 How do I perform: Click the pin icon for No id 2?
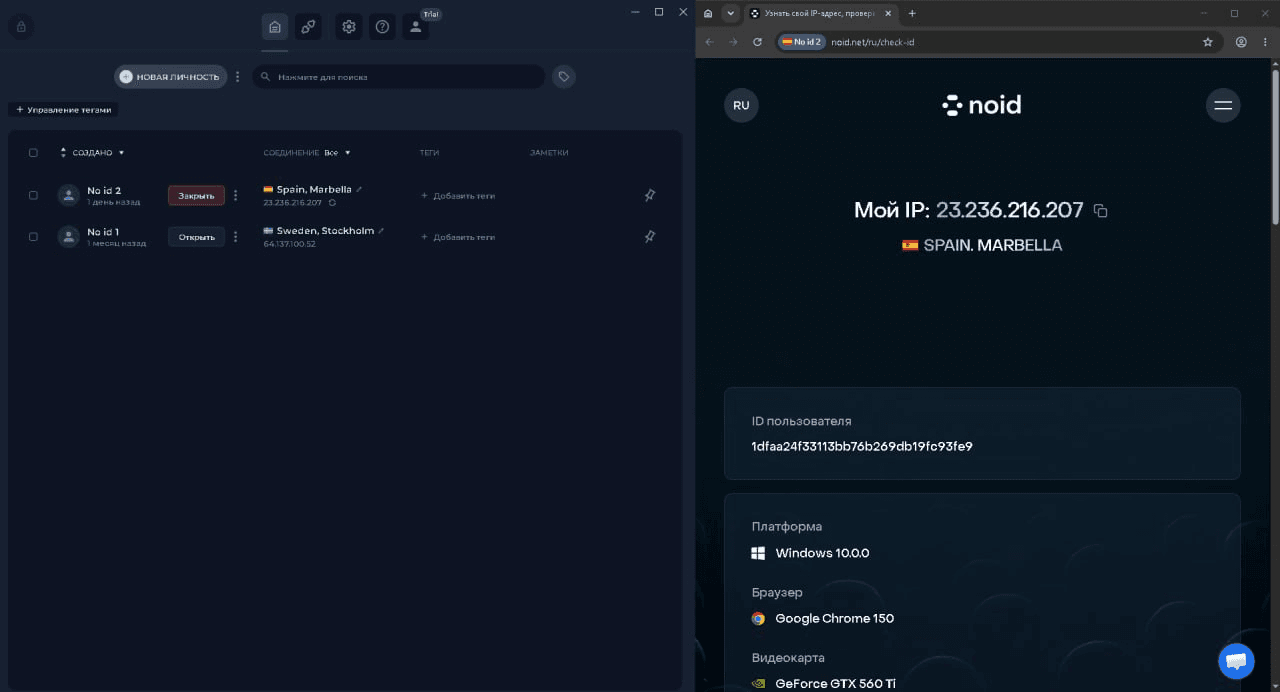coord(650,196)
